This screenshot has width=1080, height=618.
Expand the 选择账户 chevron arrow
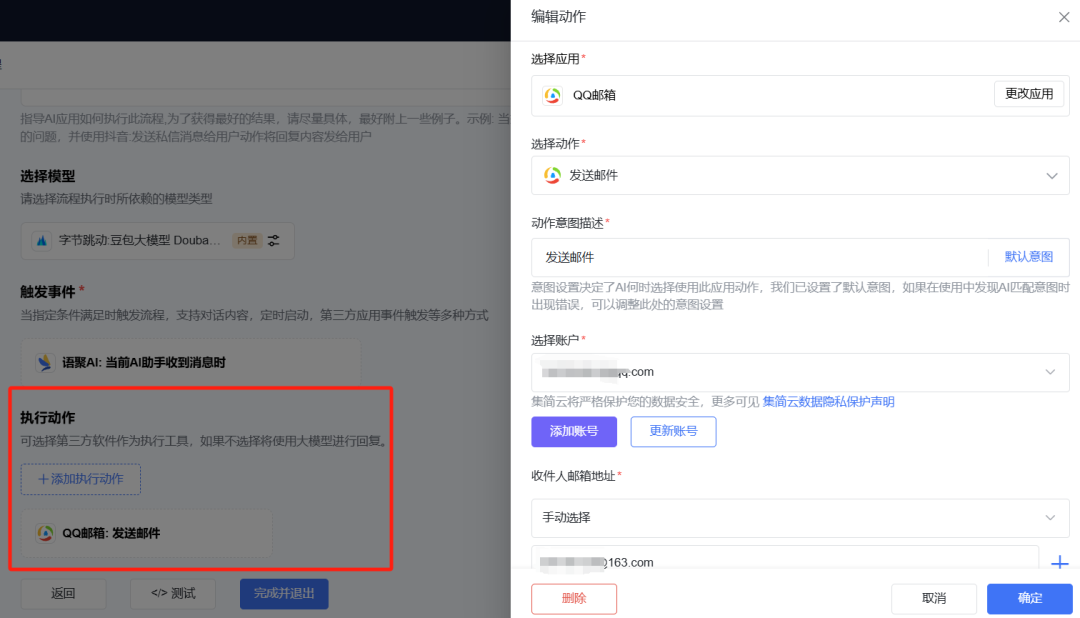pos(1050,372)
